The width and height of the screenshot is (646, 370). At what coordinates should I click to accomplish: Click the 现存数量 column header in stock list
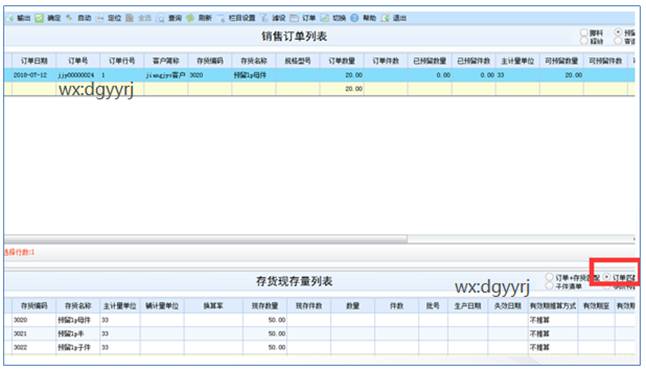point(265,306)
